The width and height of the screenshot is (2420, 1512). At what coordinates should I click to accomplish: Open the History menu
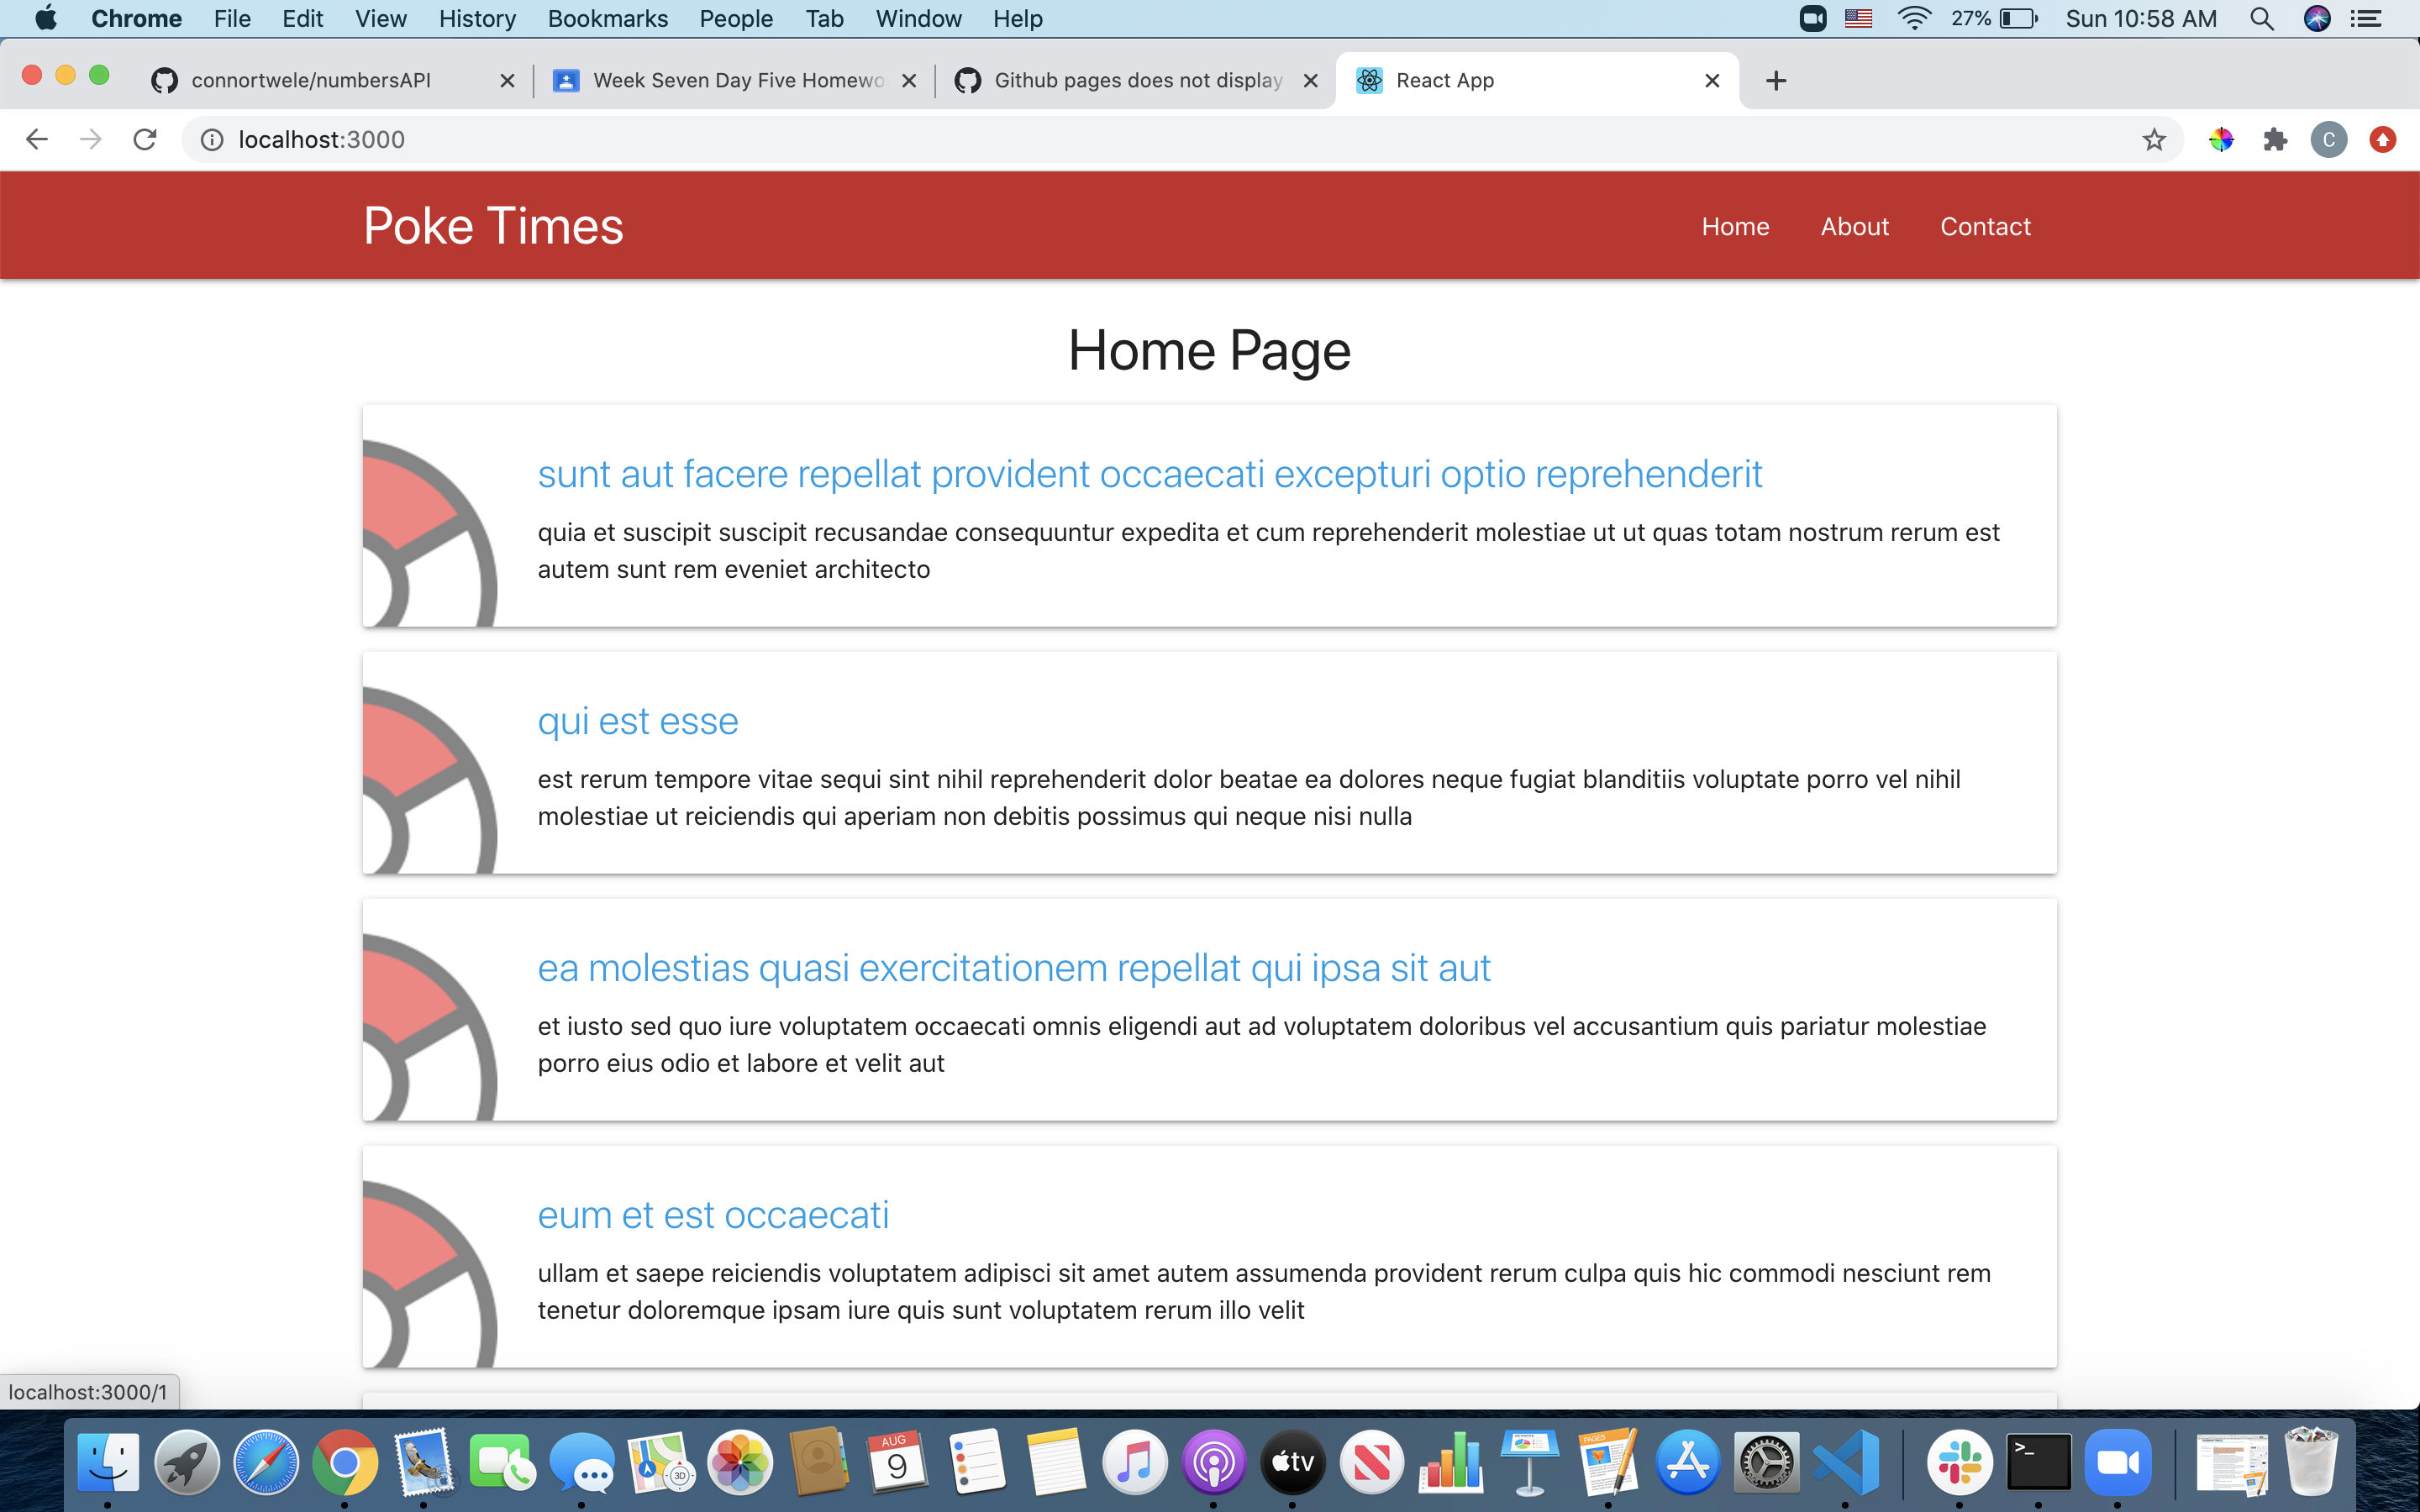477,19
